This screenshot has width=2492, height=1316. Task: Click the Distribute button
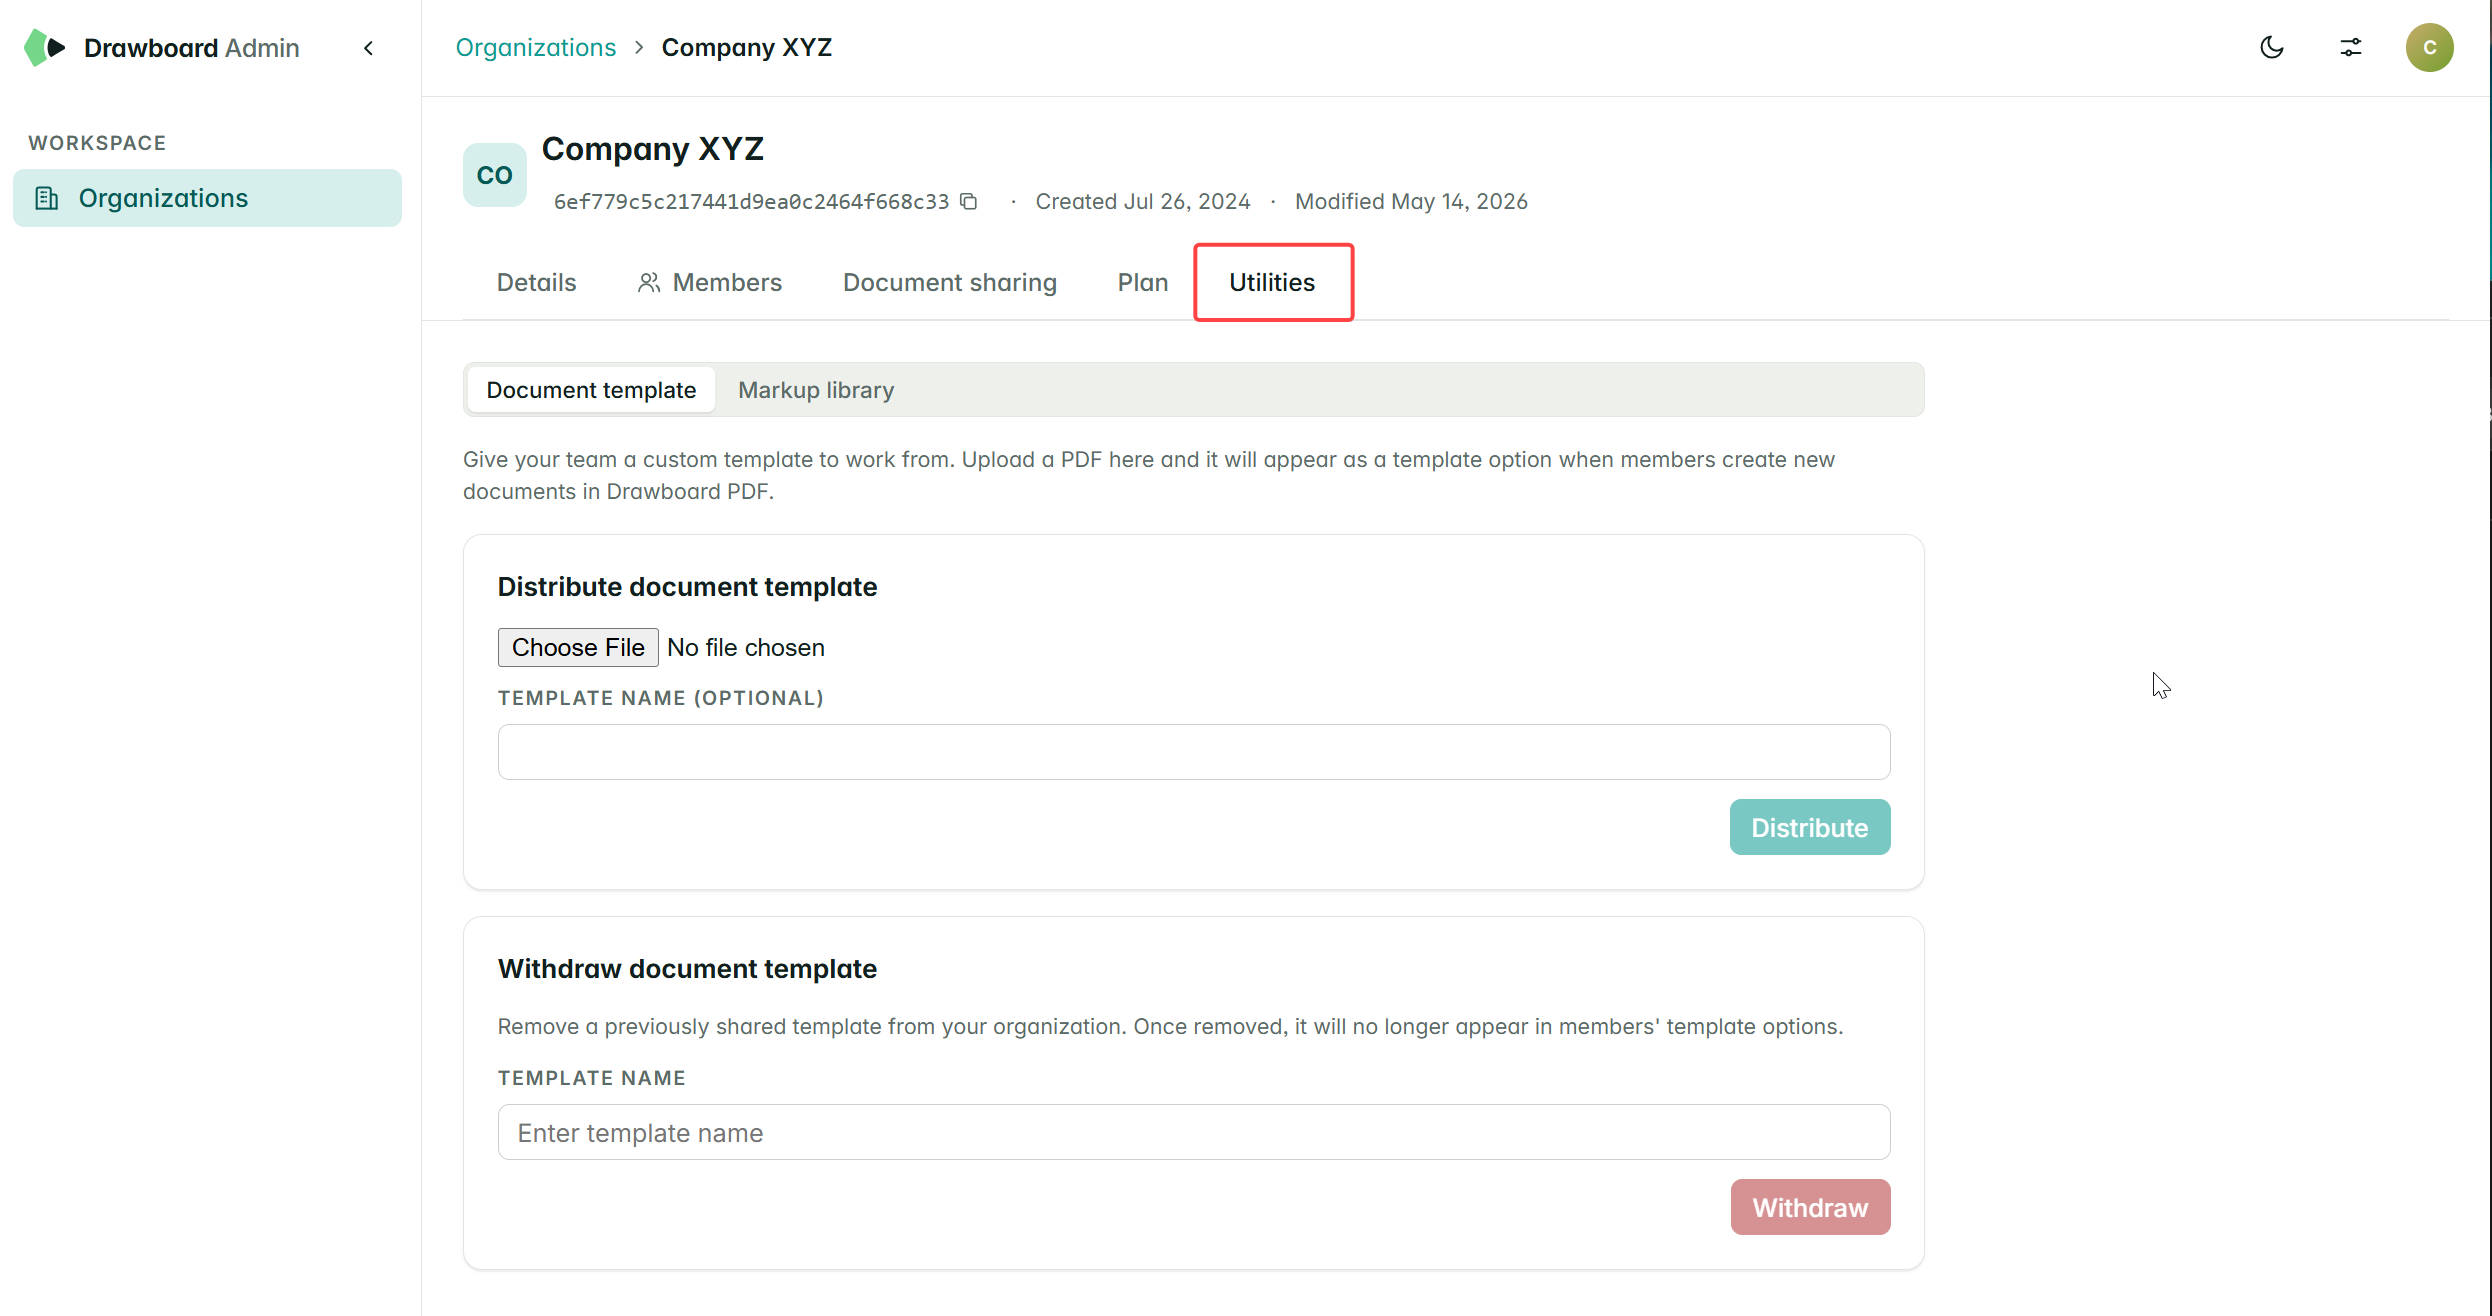[x=1810, y=827]
